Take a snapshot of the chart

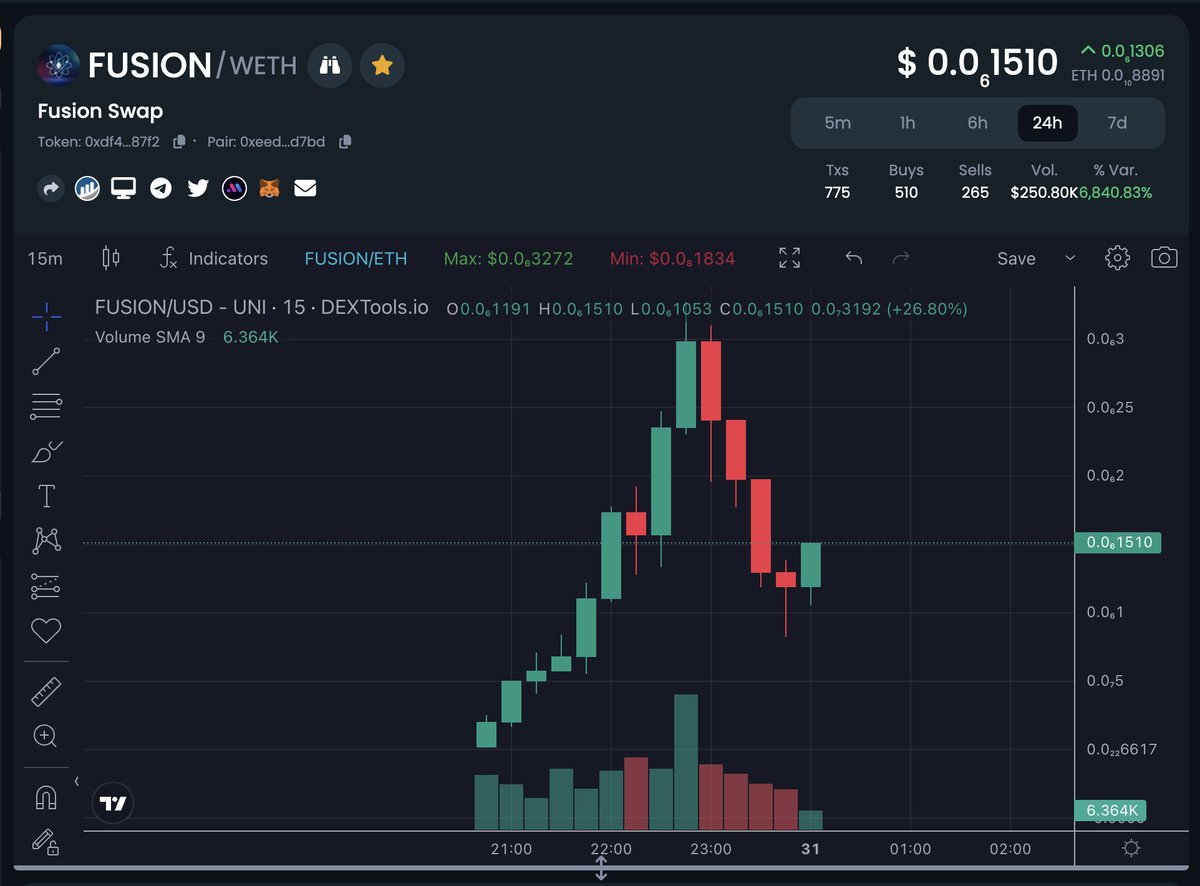[x=1165, y=257]
